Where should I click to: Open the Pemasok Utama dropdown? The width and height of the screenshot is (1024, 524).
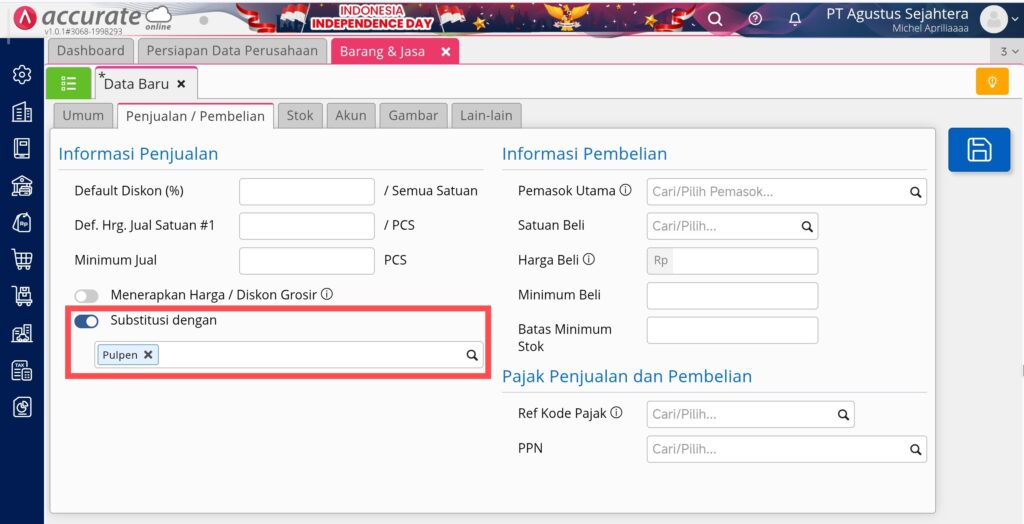click(786, 191)
